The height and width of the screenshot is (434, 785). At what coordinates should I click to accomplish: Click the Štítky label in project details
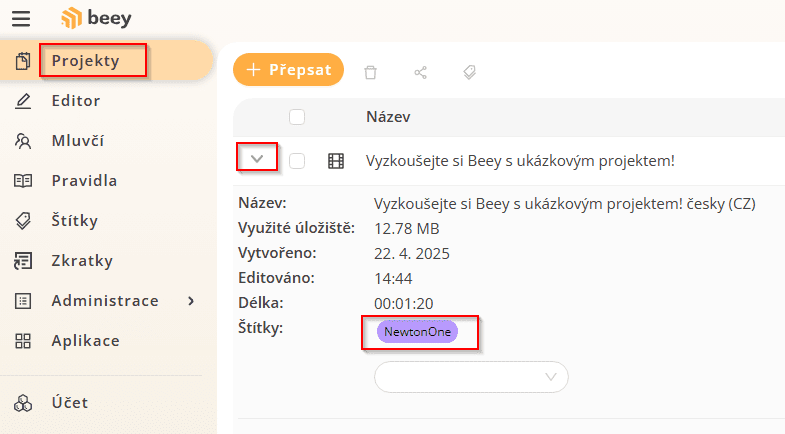click(x=260, y=328)
